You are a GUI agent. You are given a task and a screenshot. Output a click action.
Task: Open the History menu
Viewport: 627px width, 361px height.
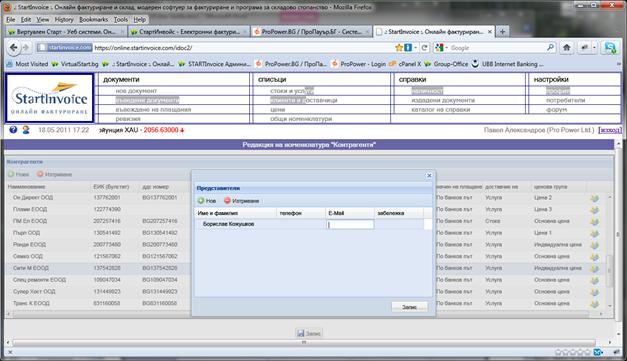coord(64,19)
